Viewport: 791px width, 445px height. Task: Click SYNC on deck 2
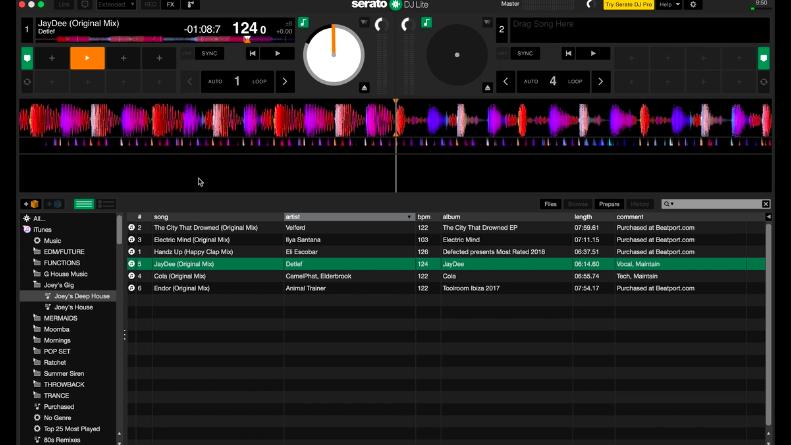525,53
